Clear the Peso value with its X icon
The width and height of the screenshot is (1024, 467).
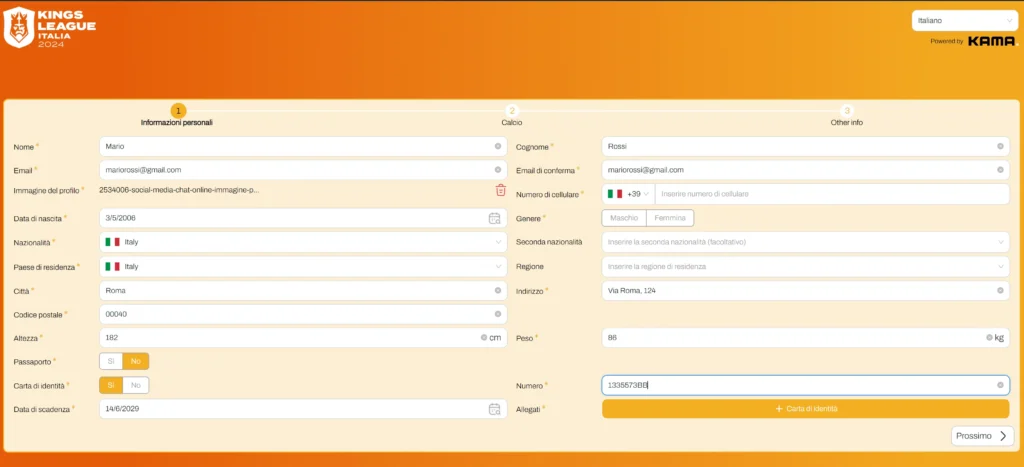pyautogui.click(x=989, y=338)
